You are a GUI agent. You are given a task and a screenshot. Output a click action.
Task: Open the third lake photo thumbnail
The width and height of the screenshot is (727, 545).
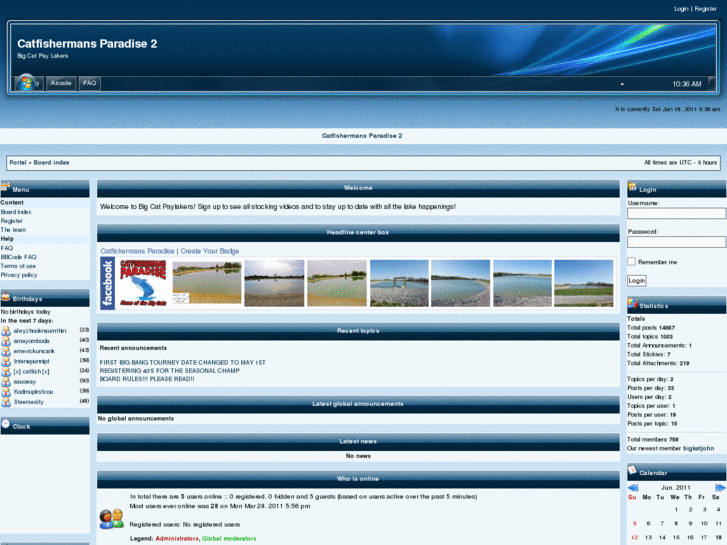click(337, 283)
